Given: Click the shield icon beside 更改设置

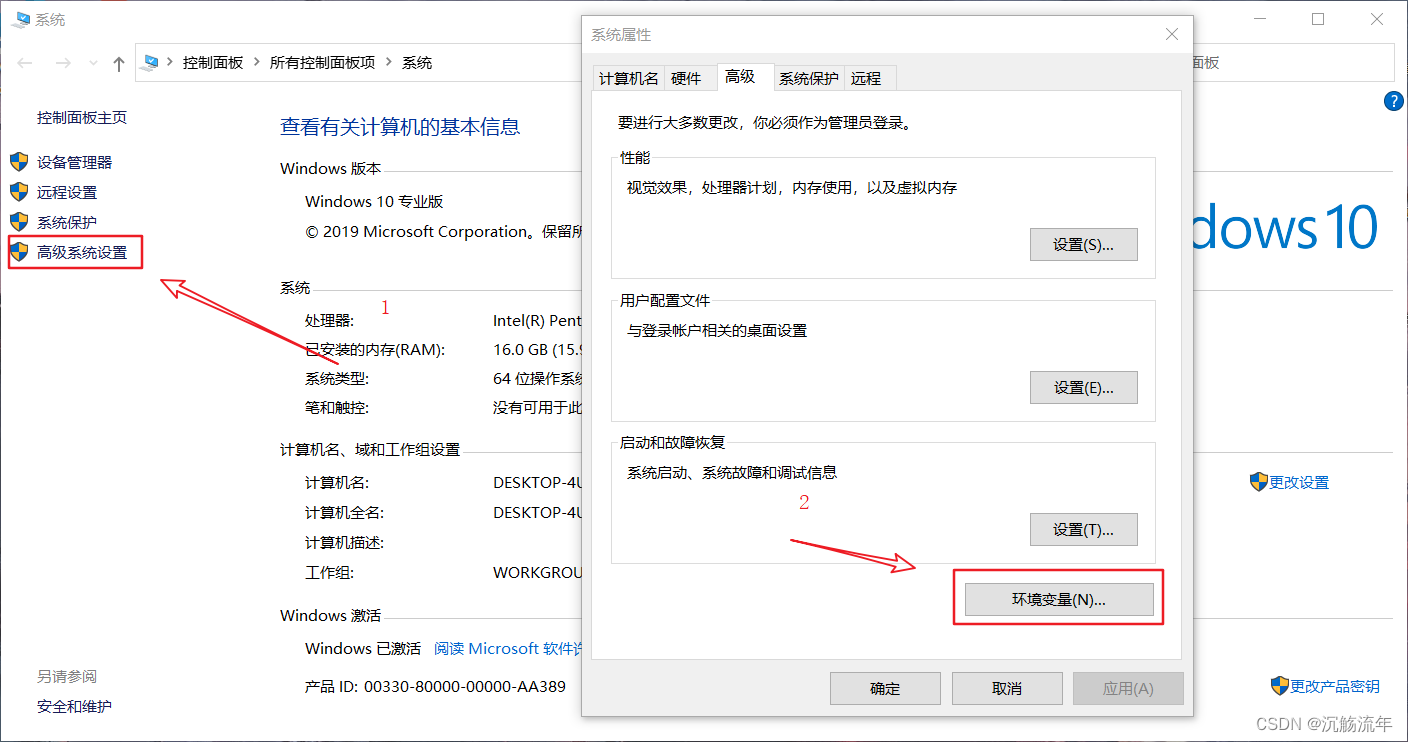Looking at the screenshot, I should point(1259,482).
